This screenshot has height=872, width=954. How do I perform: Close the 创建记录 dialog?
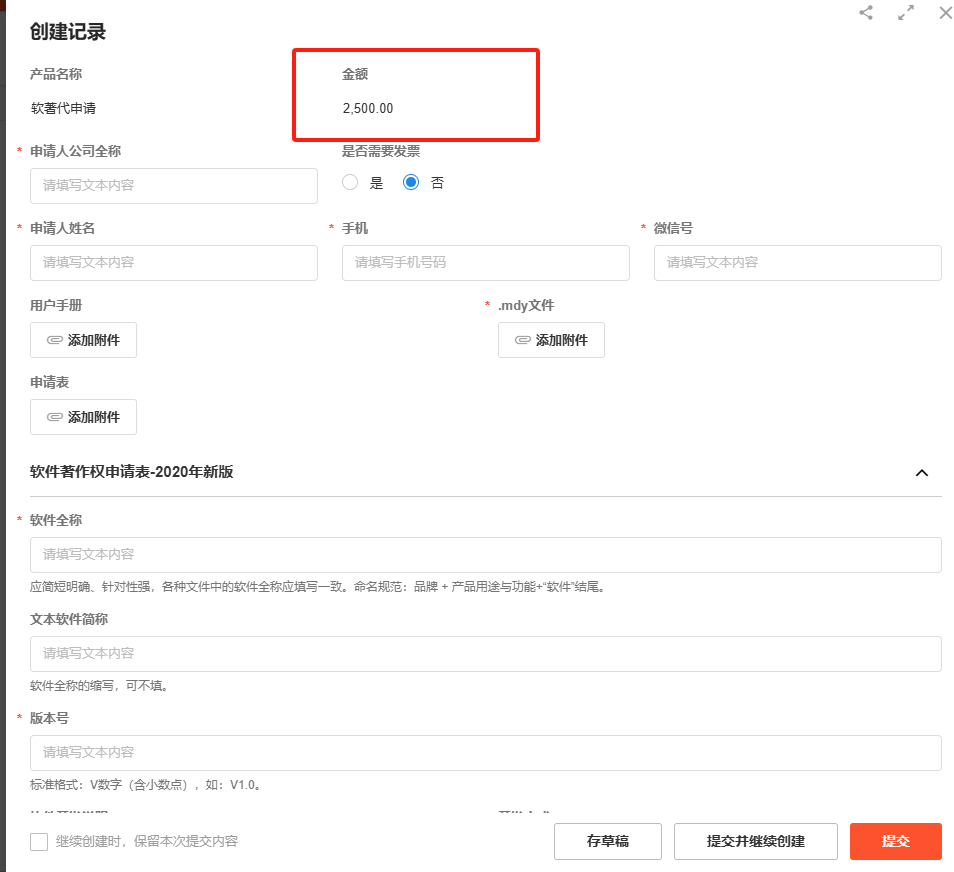coord(945,13)
